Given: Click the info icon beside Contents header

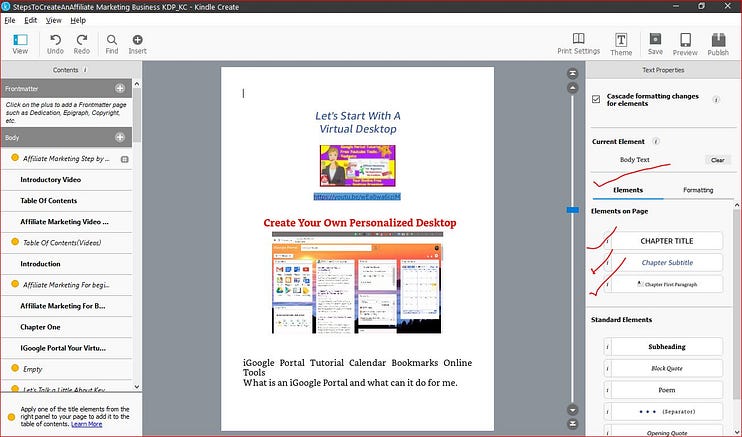Looking at the screenshot, I should [85, 70].
